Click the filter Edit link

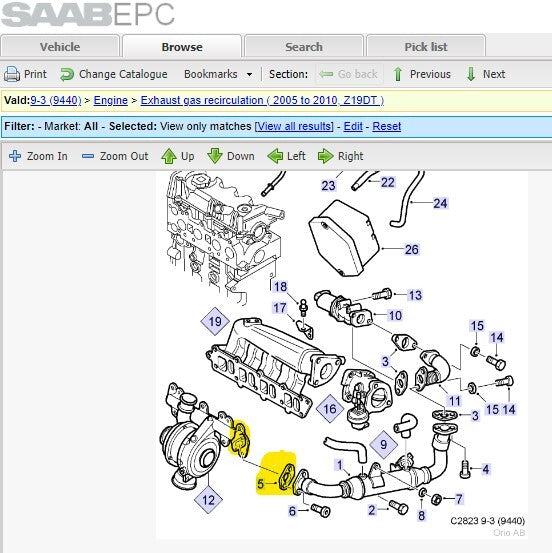[353, 126]
